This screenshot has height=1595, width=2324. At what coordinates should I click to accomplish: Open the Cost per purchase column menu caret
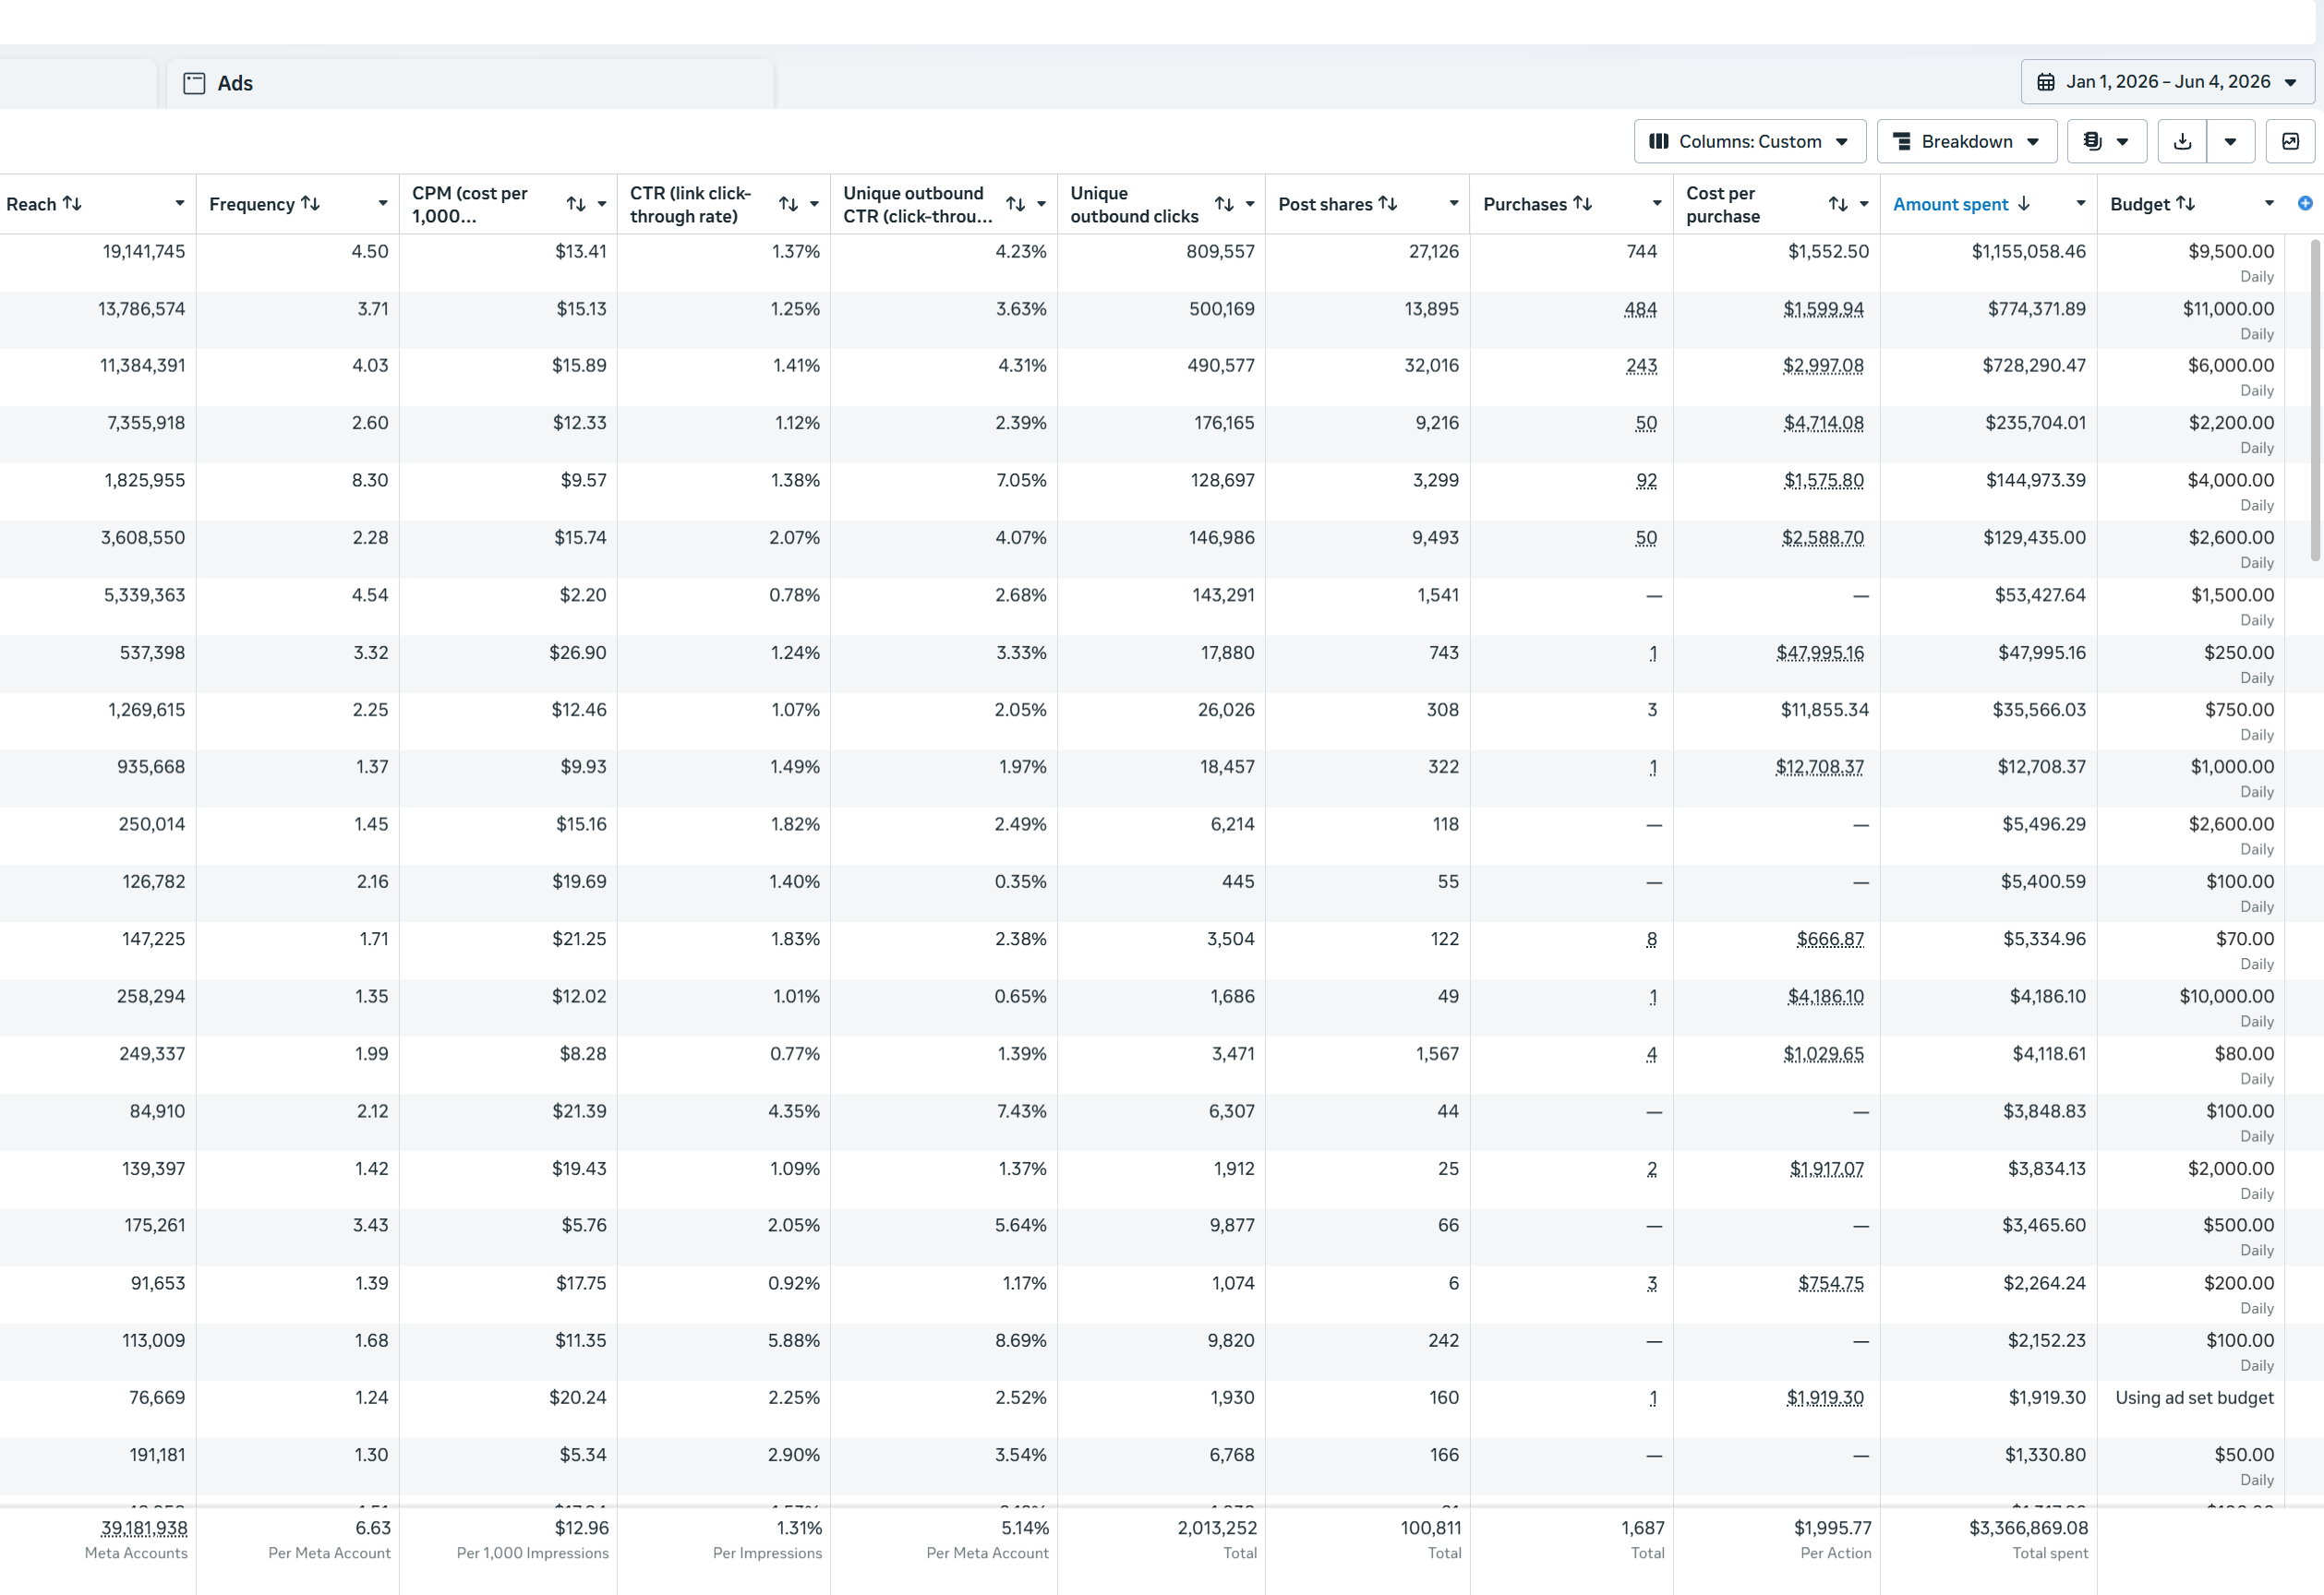point(1863,204)
